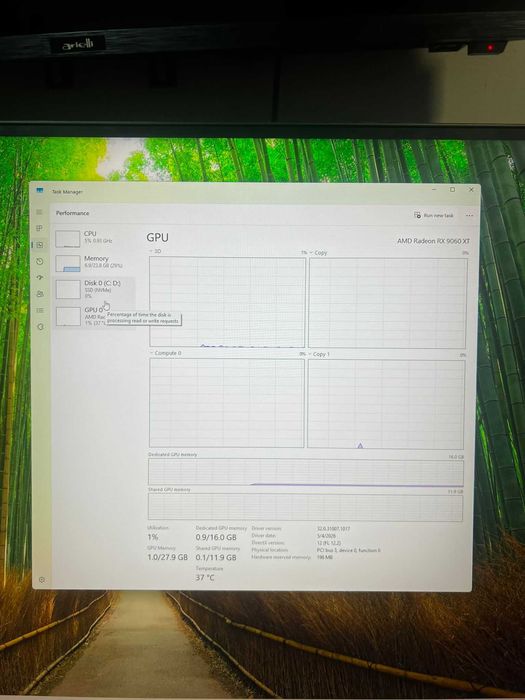Open the Copy engine graph dropdown
525x700 pixels.
[x=318, y=253]
